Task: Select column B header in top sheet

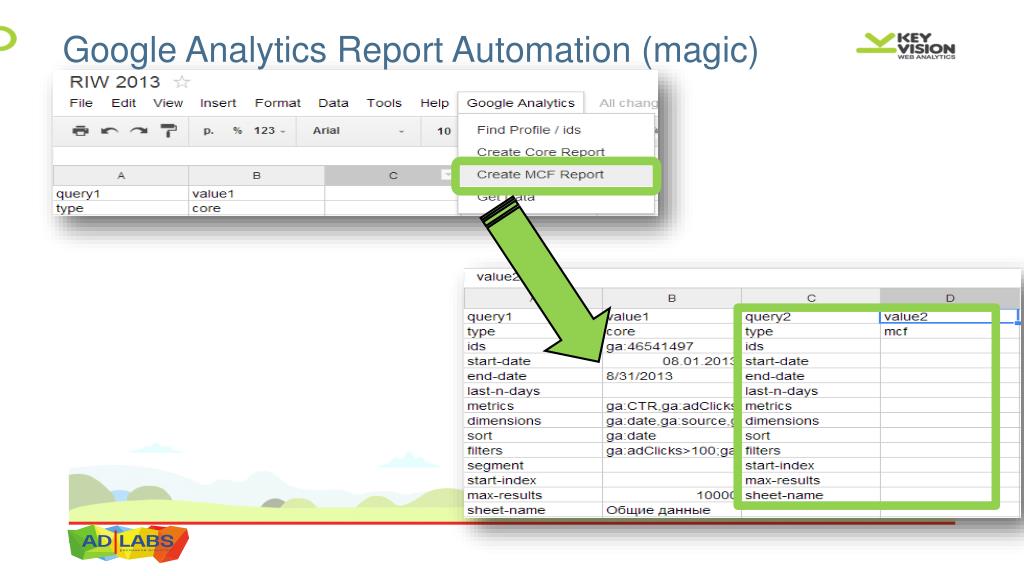Action: [x=257, y=176]
